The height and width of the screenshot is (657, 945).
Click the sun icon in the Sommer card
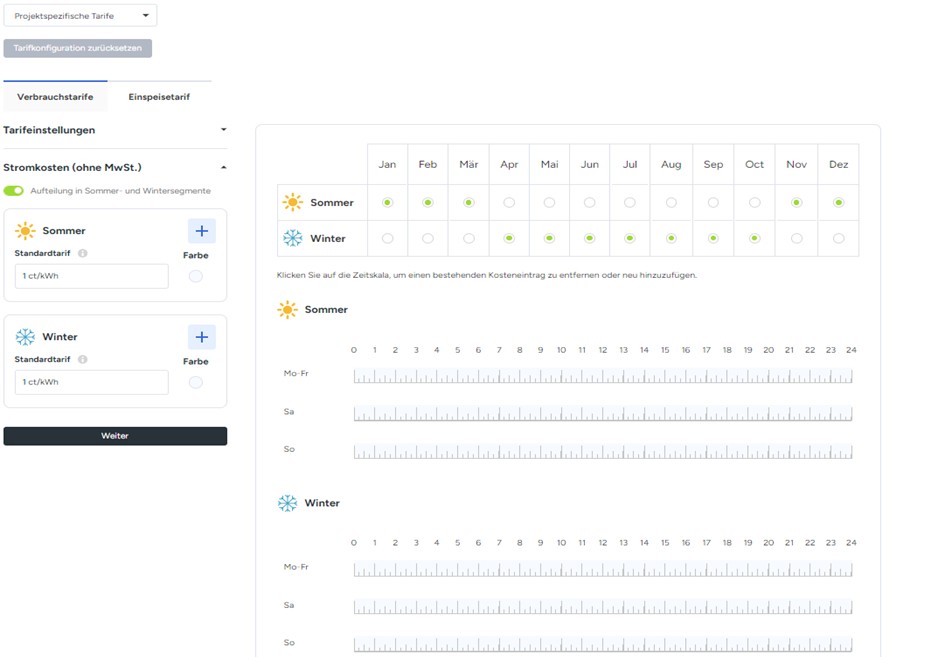(25, 231)
